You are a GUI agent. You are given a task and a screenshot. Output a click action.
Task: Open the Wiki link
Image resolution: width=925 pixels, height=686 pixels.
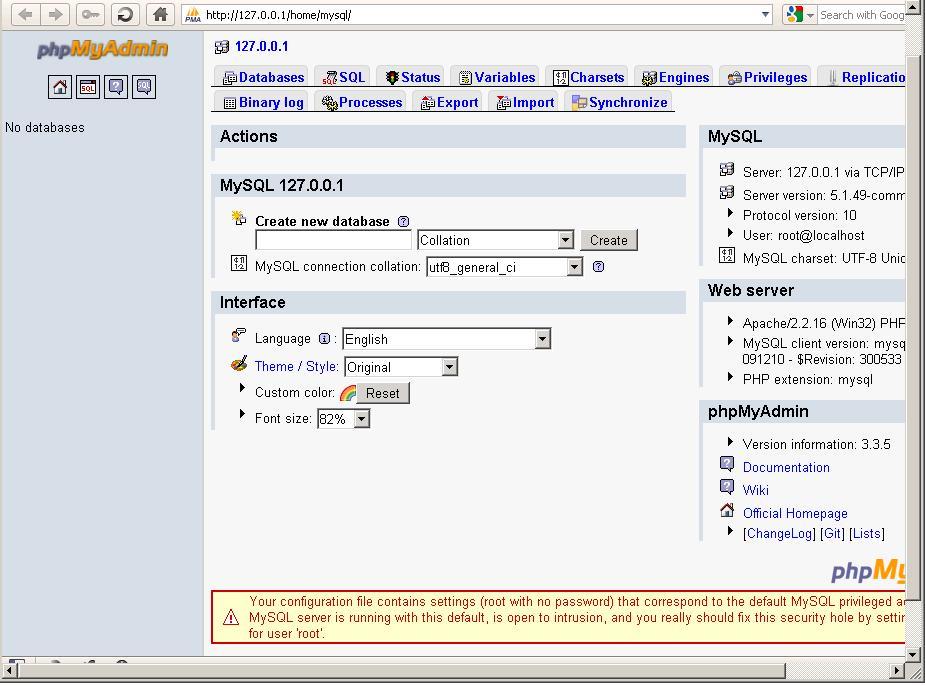(755, 489)
